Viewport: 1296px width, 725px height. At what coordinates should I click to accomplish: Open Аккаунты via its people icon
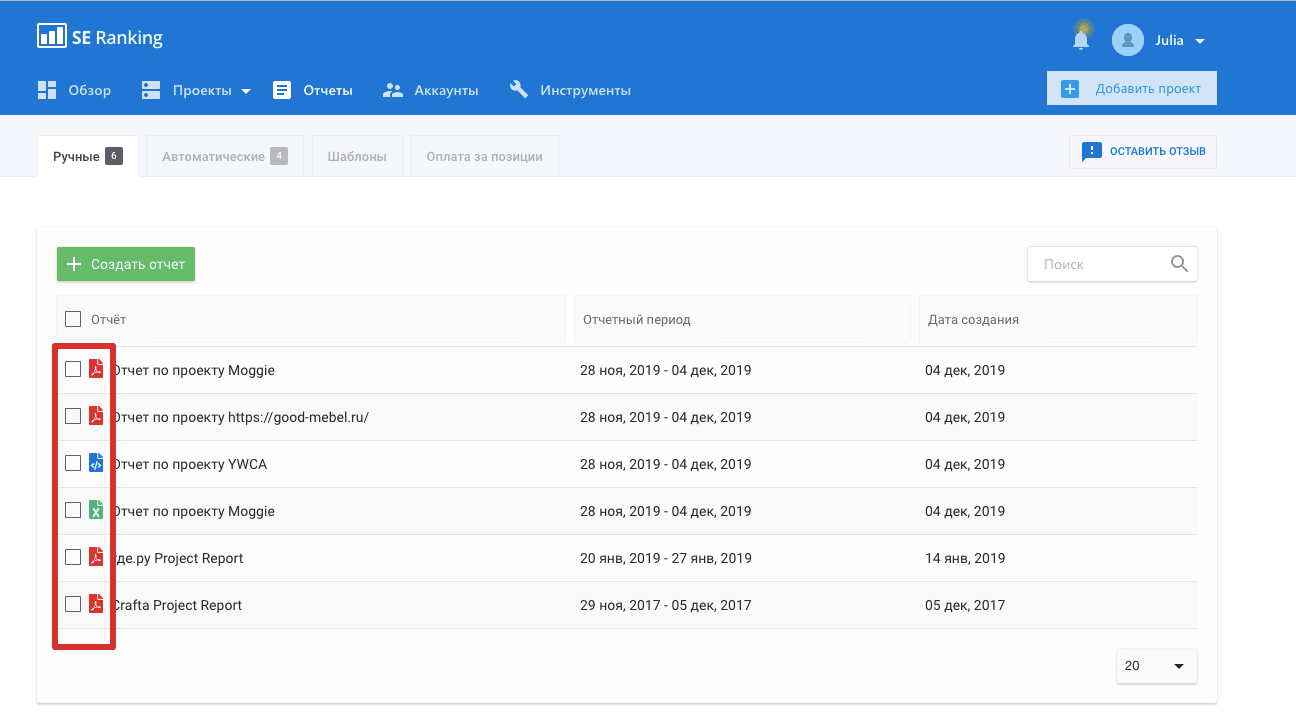[x=393, y=90]
